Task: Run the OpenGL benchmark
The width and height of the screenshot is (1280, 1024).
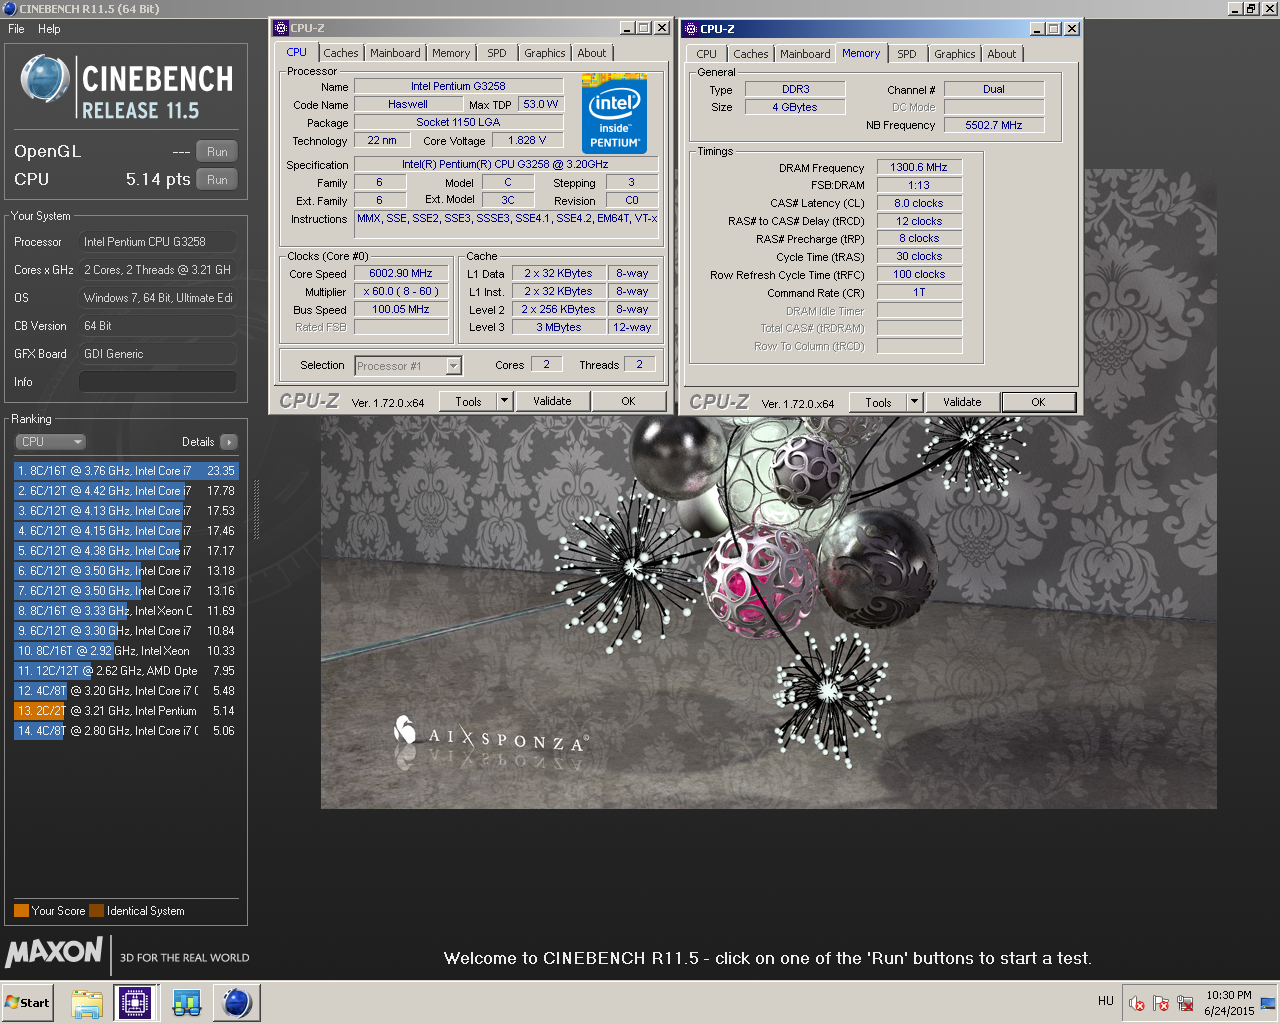Action: (x=217, y=152)
